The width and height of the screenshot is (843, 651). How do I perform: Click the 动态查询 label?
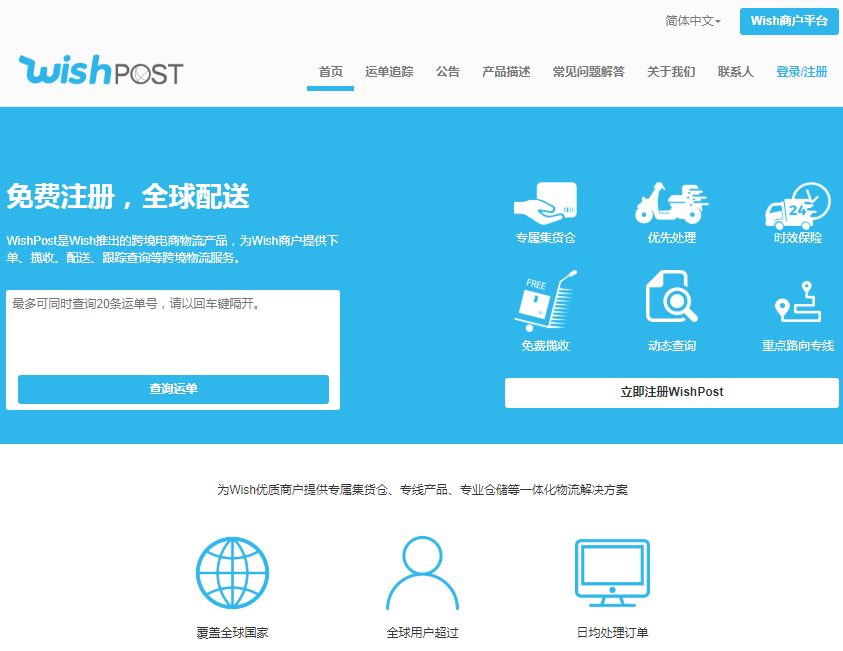click(671, 346)
